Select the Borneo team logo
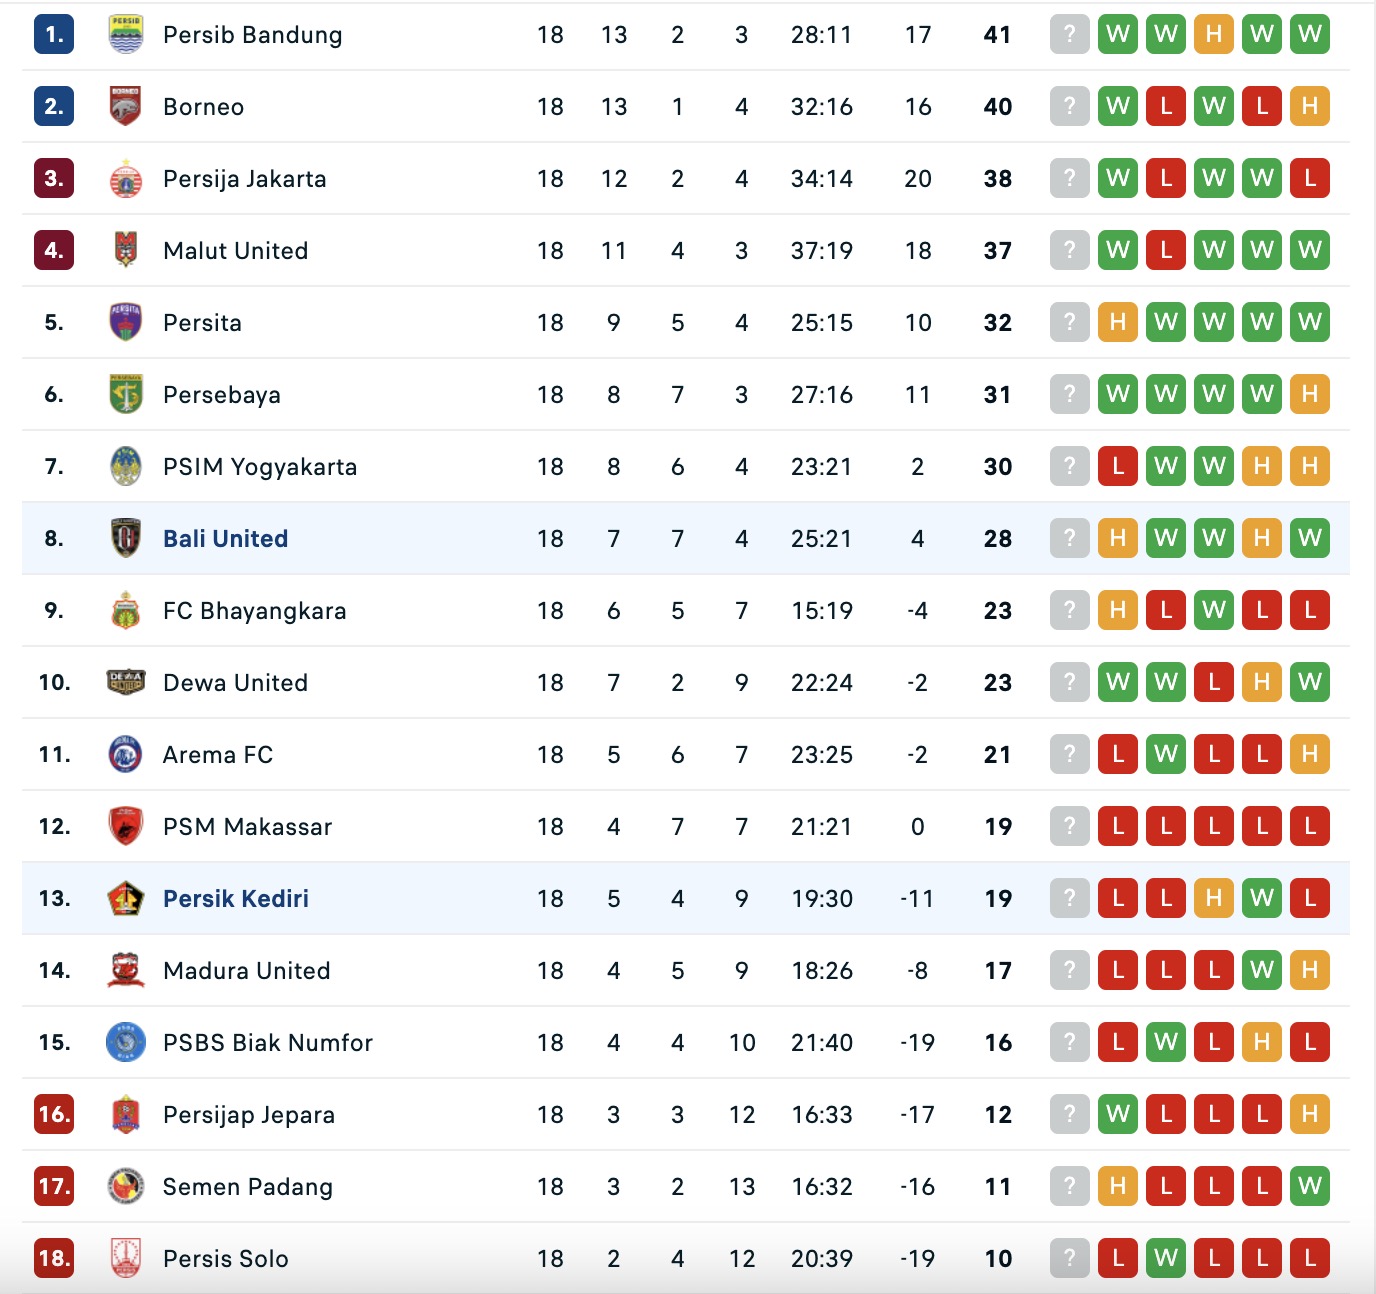This screenshot has width=1376, height=1294. pos(126,106)
